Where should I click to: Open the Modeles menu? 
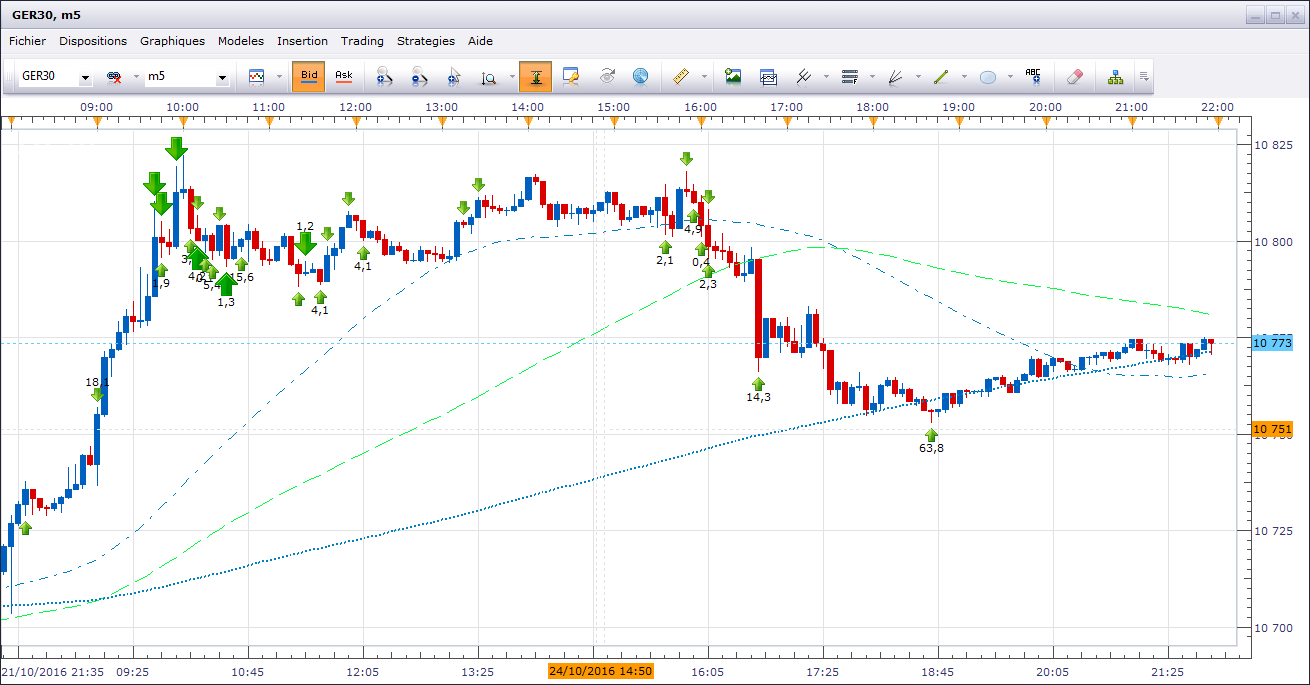pos(241,41)
